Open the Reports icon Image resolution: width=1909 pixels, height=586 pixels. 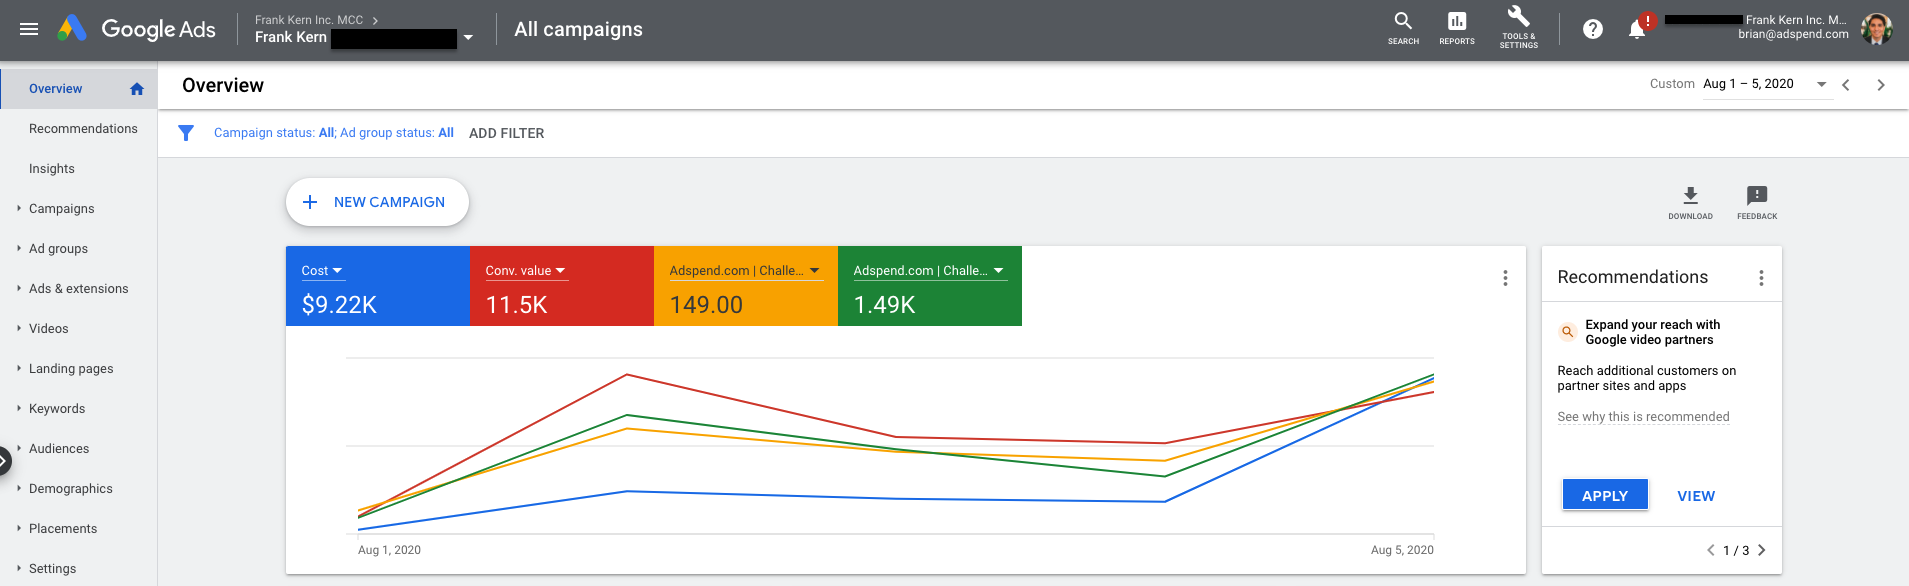click(x=1457, y=28)
